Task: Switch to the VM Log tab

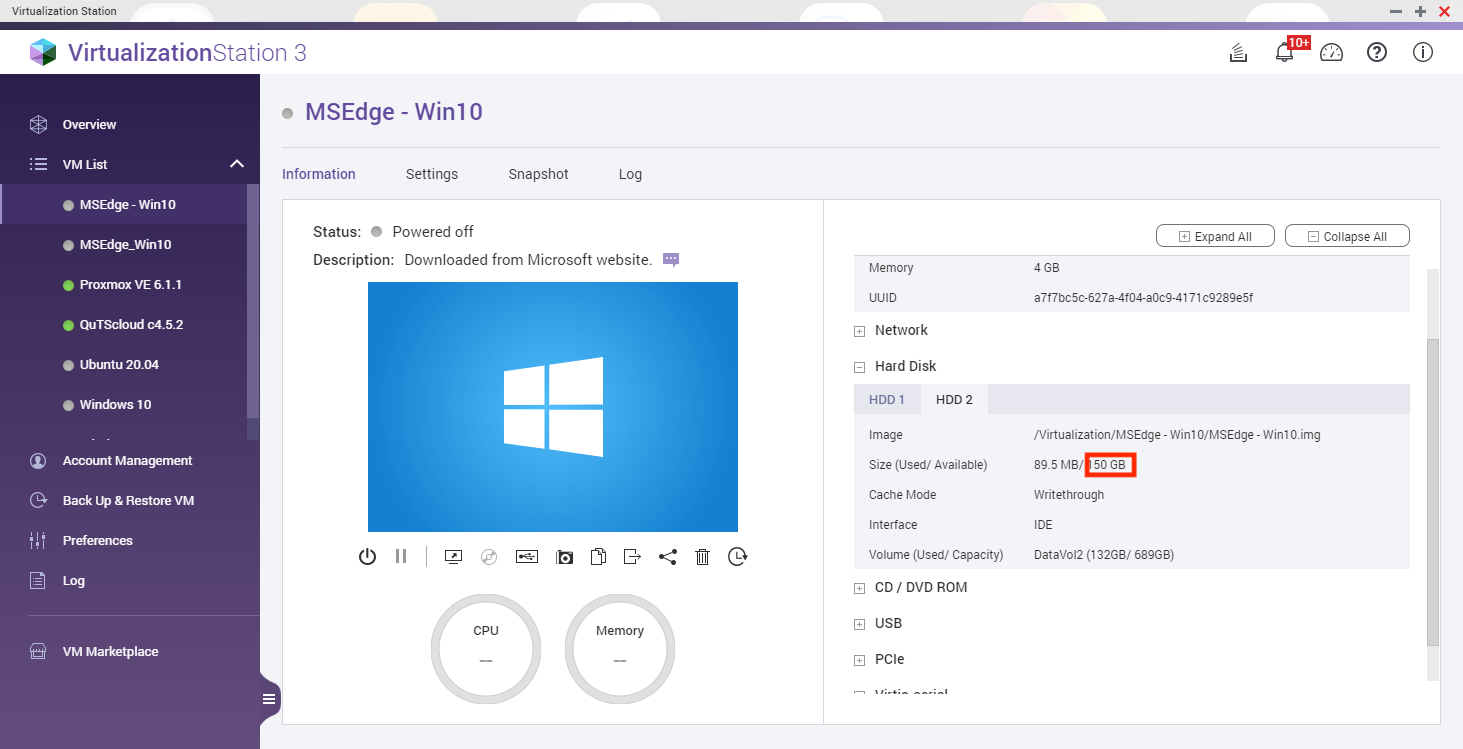Action: [630, 174]
